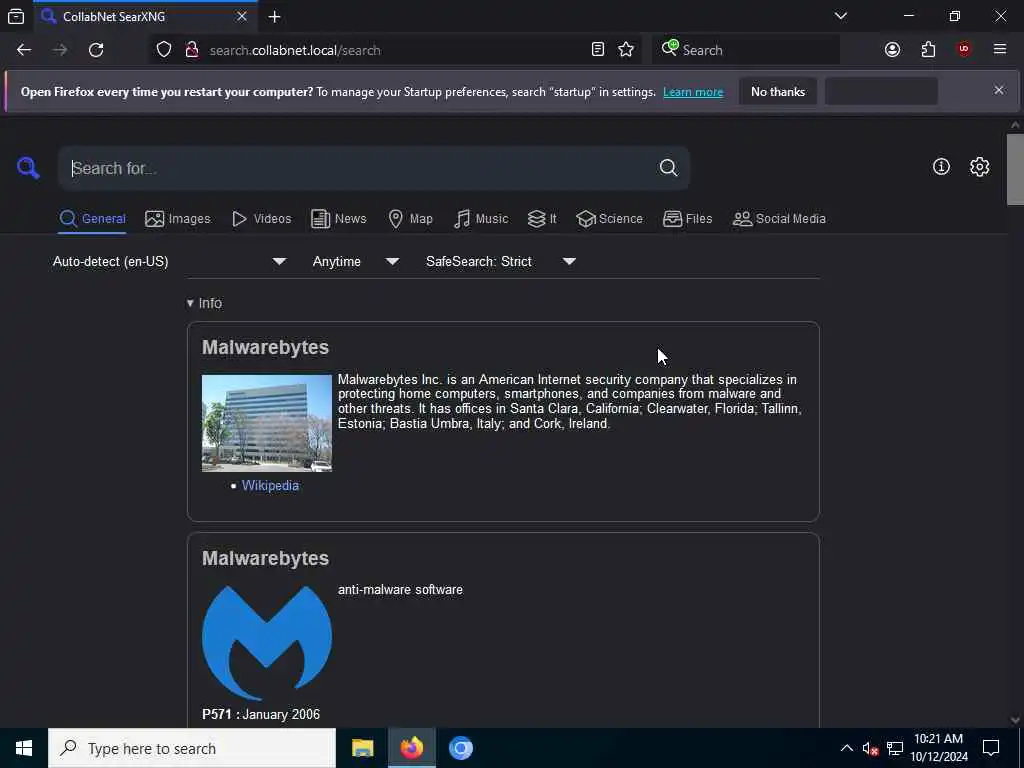Go back with the browser back arrow
The height and width of the screenshot is (768, 1024).
[x=24, y=50]
